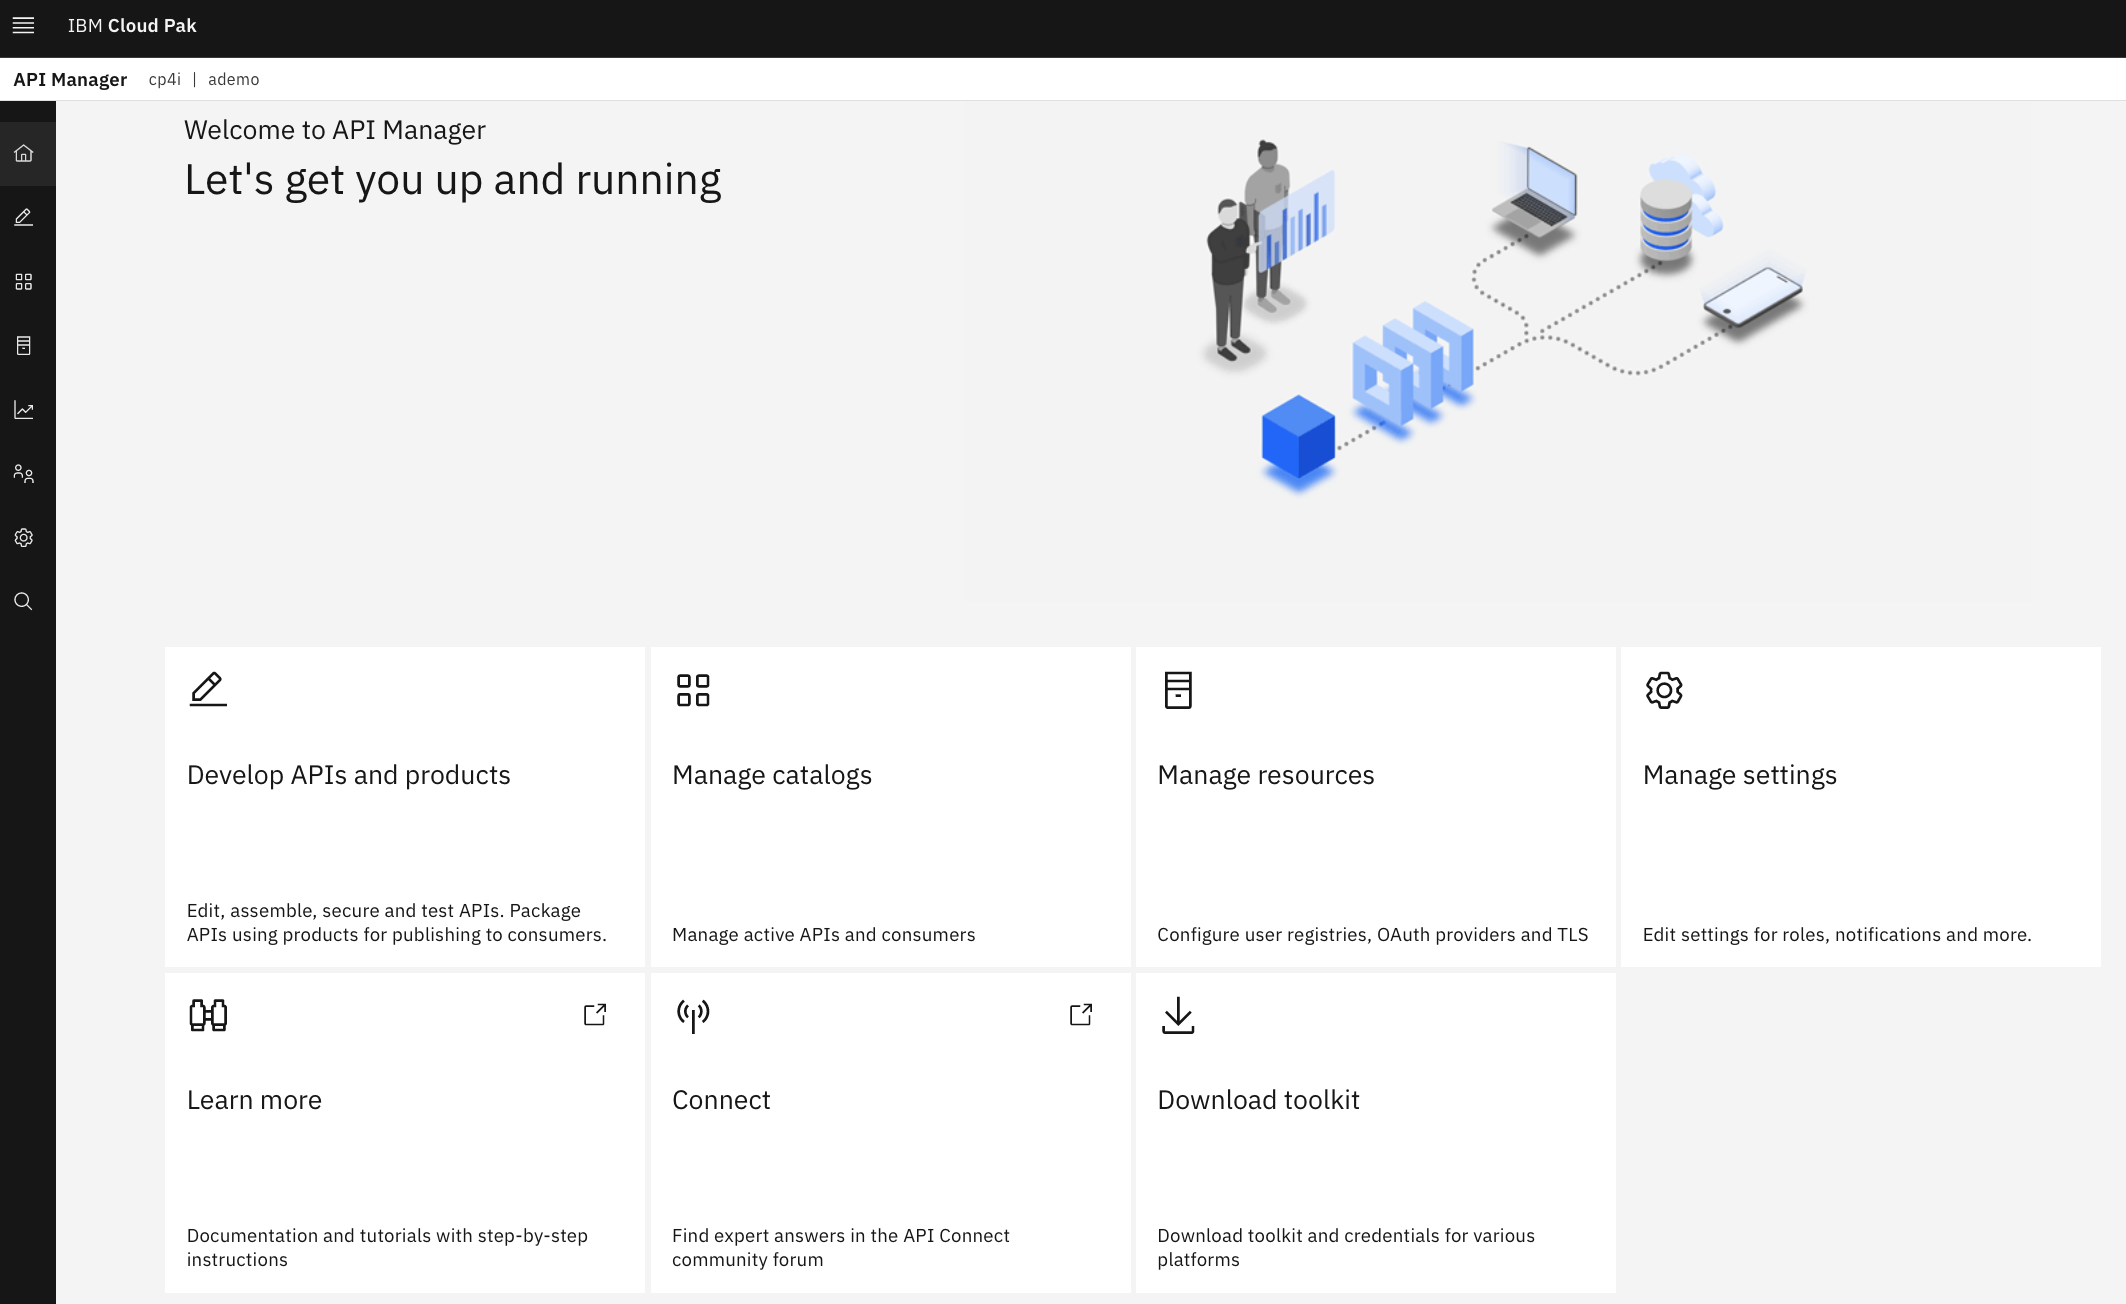Click the binoculars icon on Learn more card

207,1014
